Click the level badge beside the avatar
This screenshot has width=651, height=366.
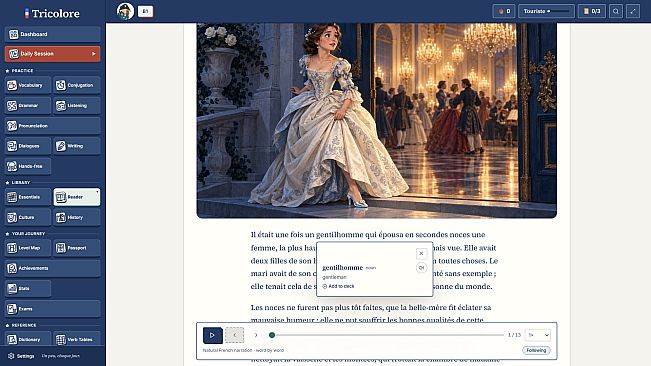coord(145,11)
